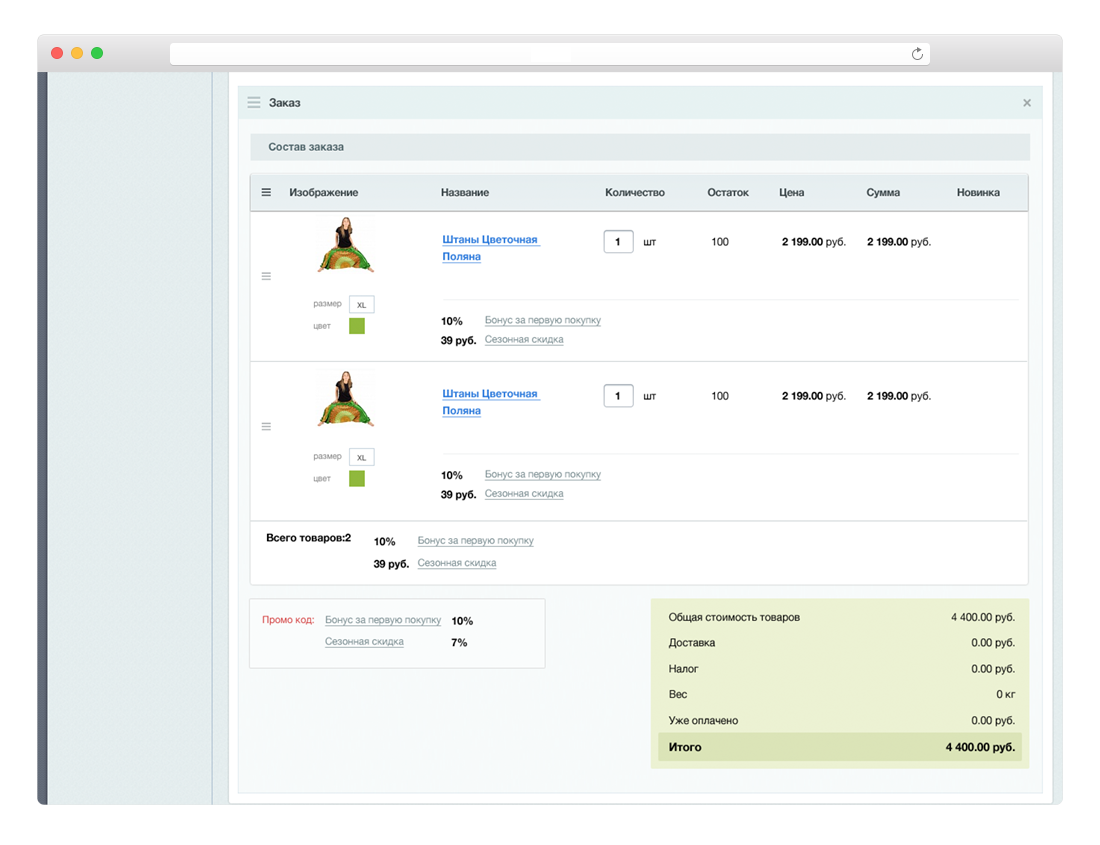This screenshot has height=845, width=1100.
Task: Sort by the Цена column header
Action: [791, 193]
